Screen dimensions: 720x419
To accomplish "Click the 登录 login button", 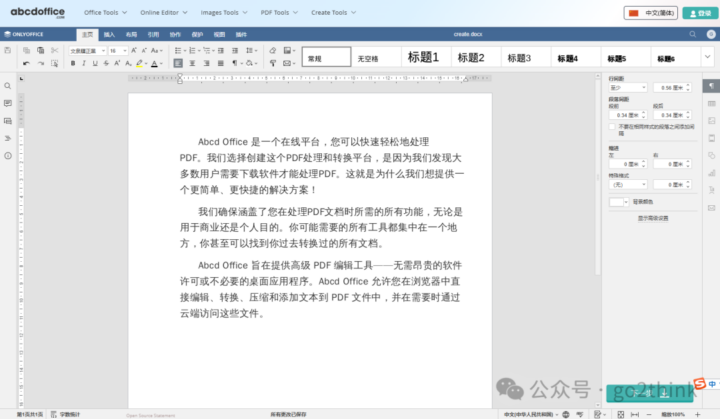I will point(700,13).
